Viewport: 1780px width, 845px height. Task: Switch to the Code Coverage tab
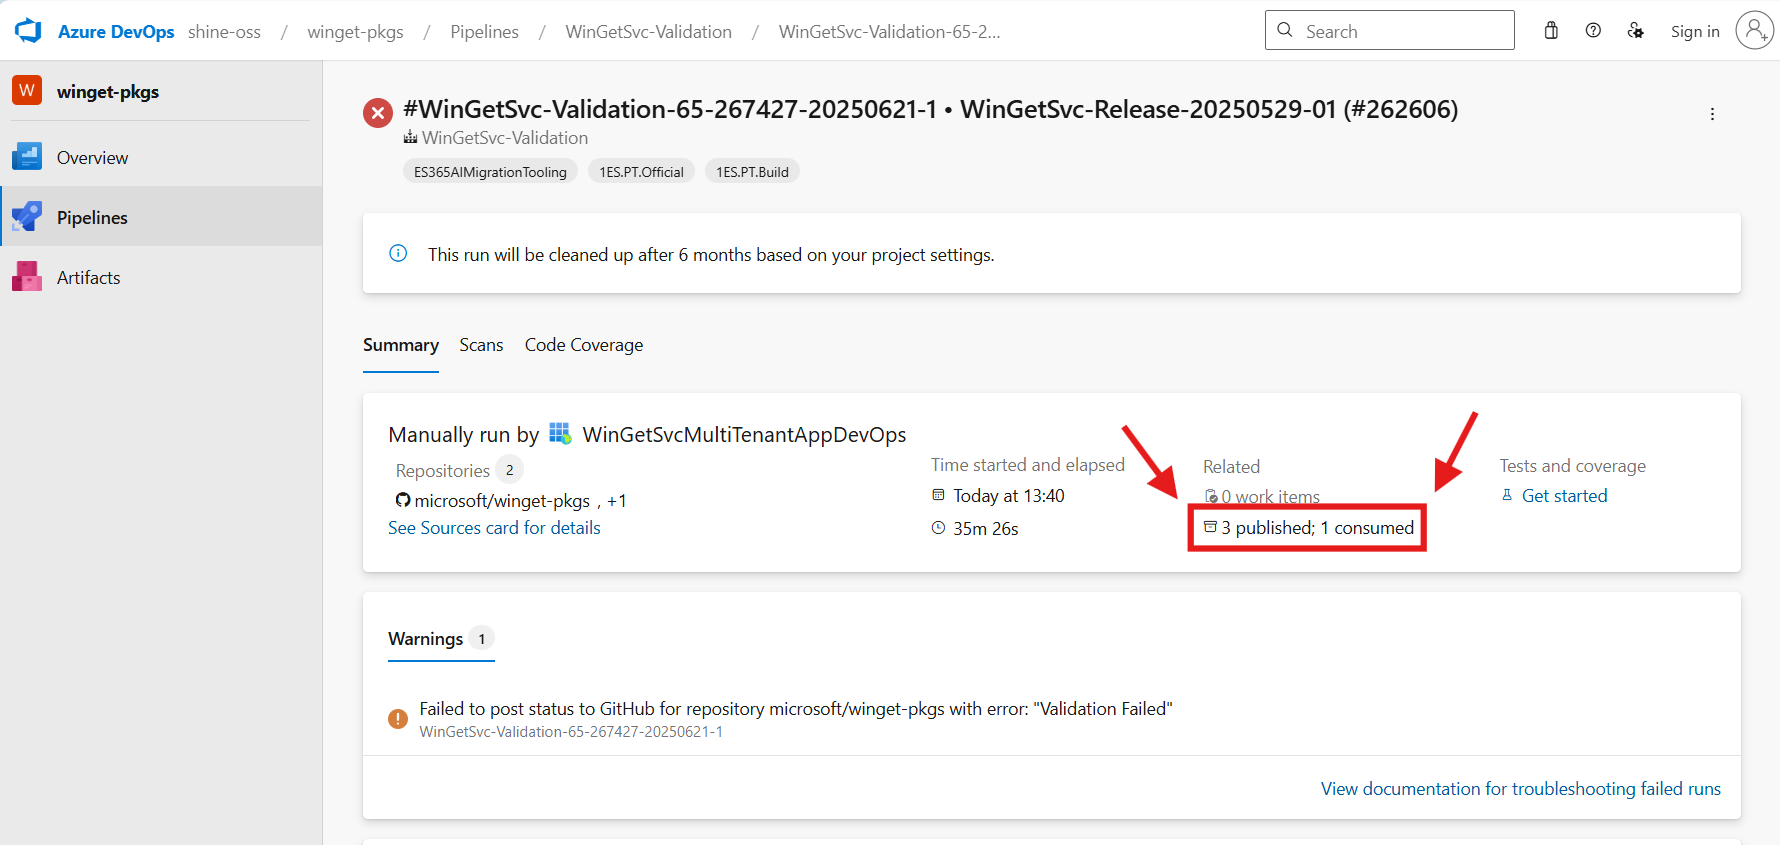[x=584, y=345]
